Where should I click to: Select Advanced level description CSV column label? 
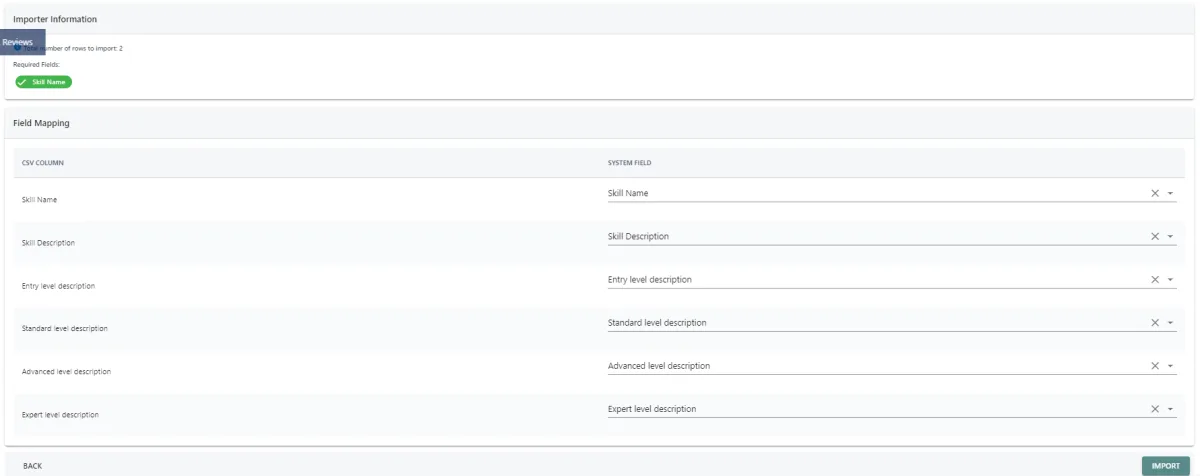click(x=66, y=371)
